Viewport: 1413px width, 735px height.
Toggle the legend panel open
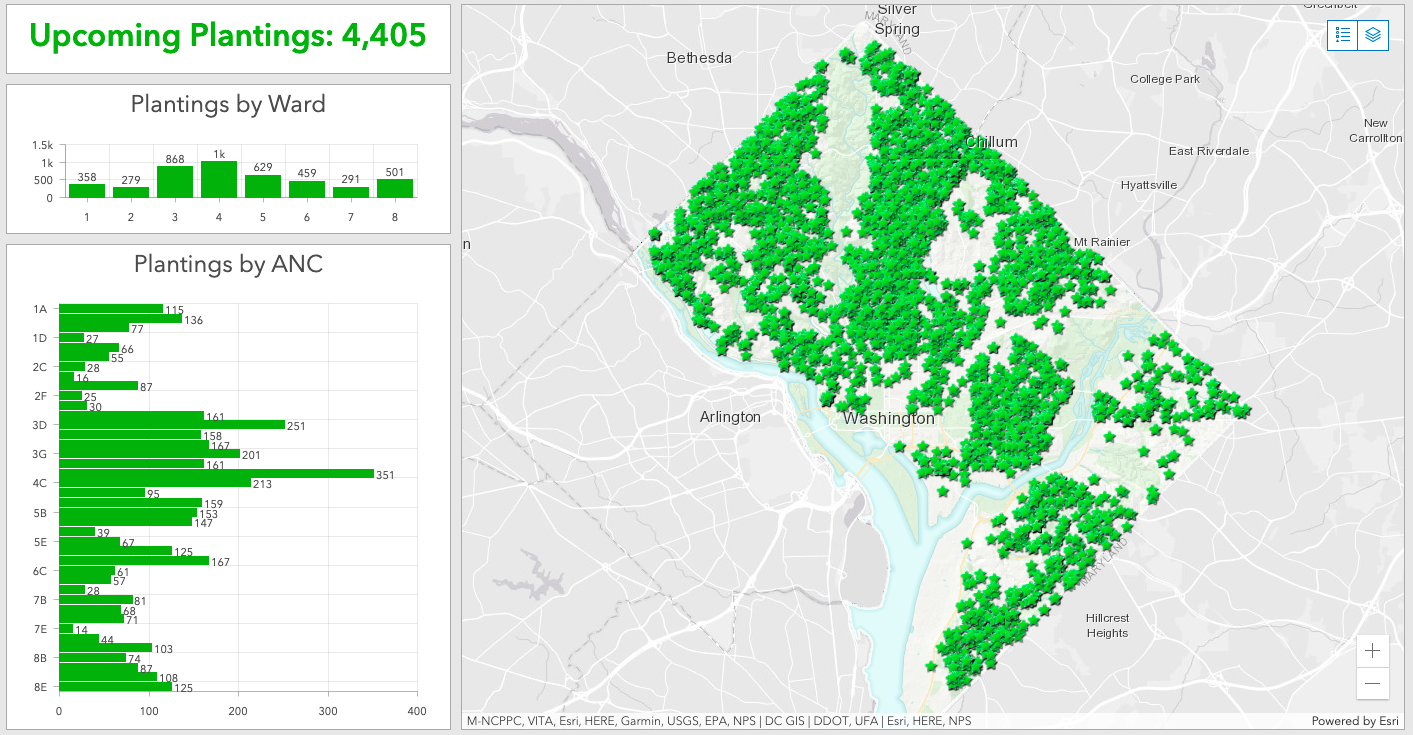click(1344, 34)
